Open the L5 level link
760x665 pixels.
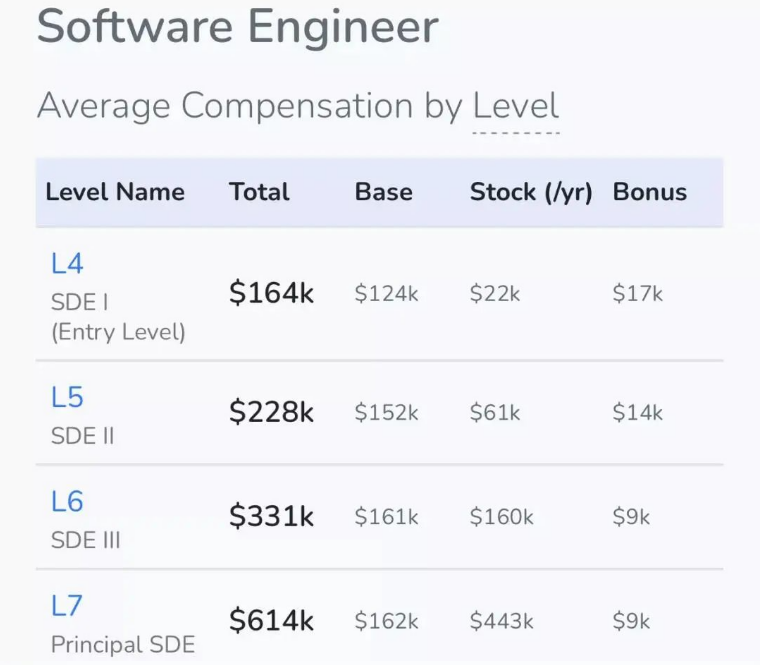(x=67, y=397)
